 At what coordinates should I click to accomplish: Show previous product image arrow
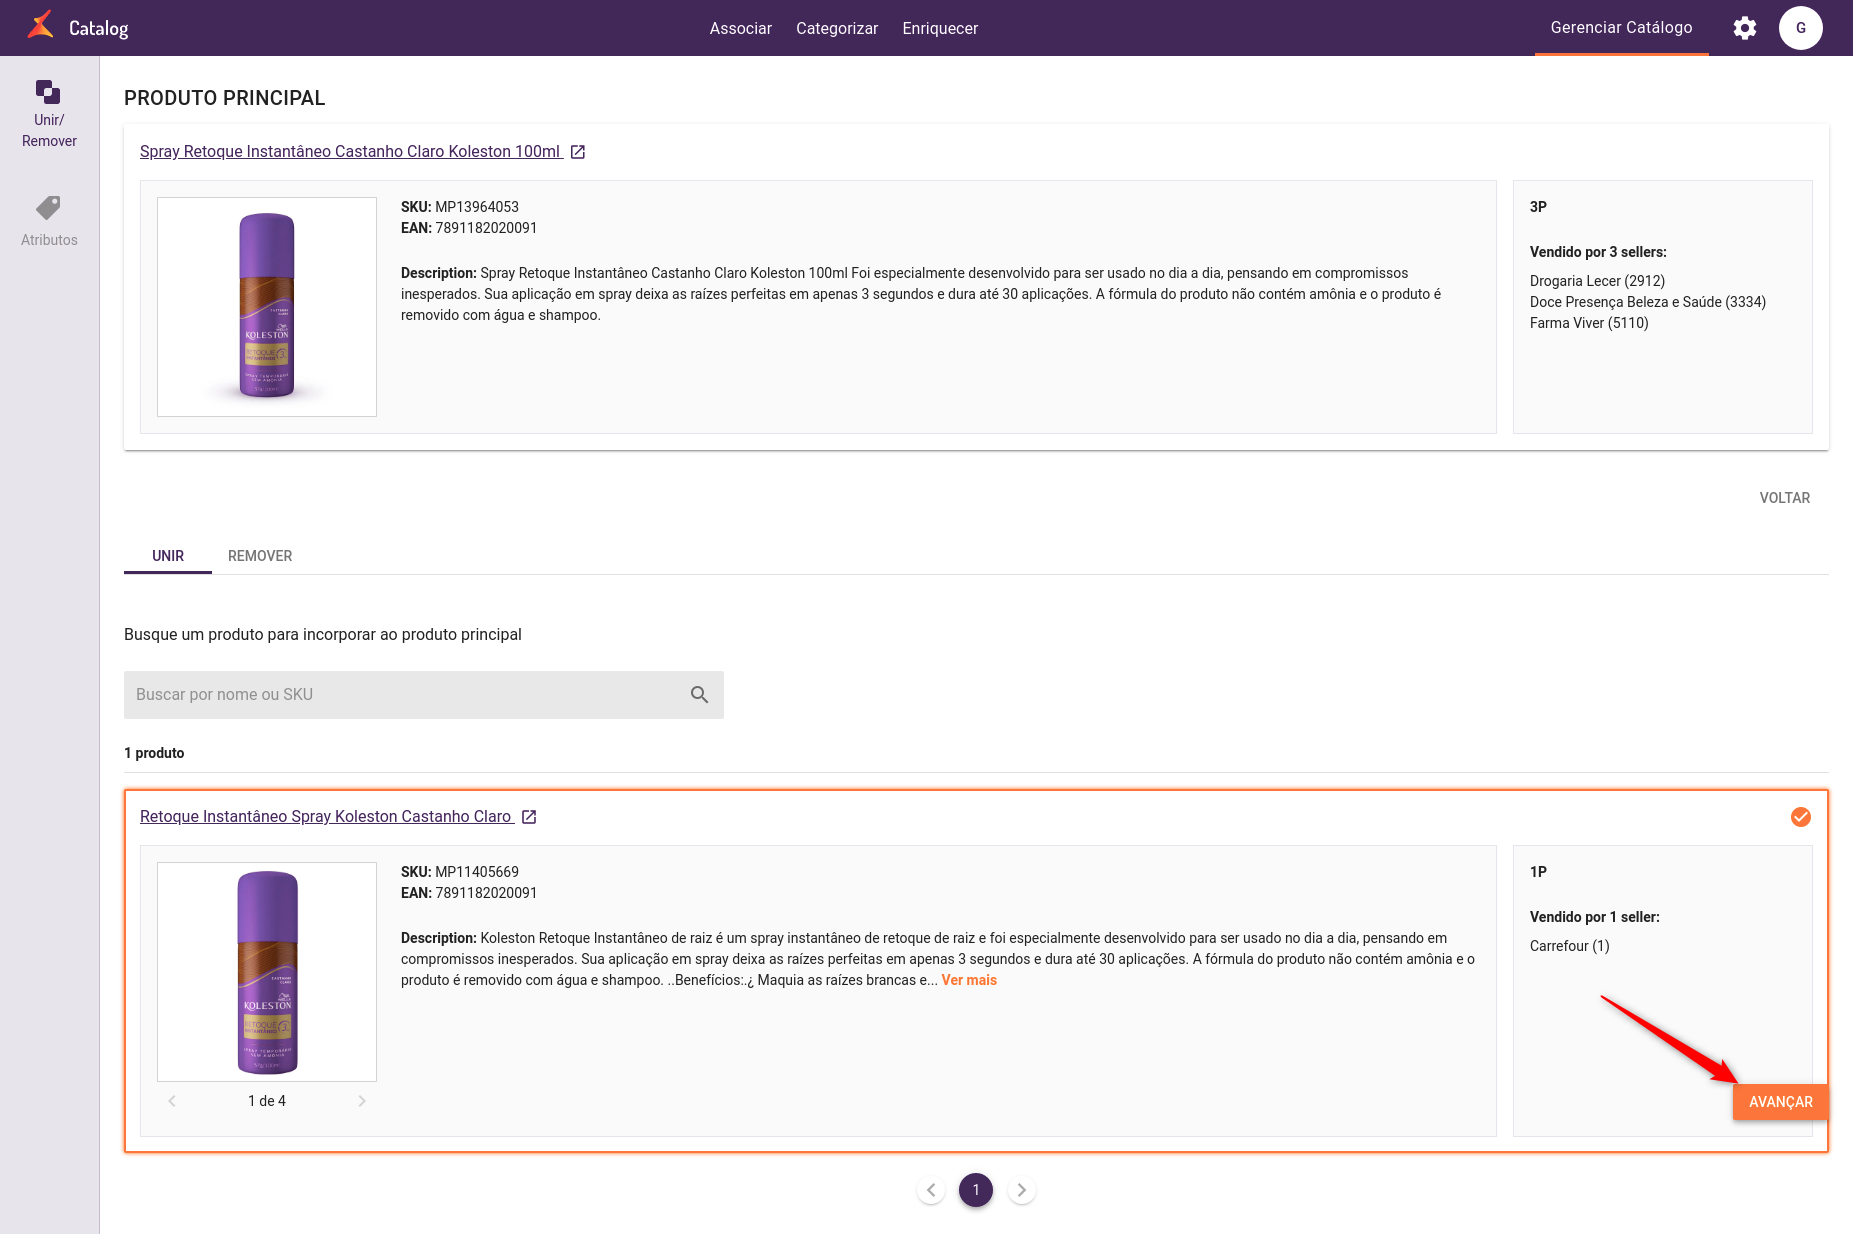[172, 1101]
